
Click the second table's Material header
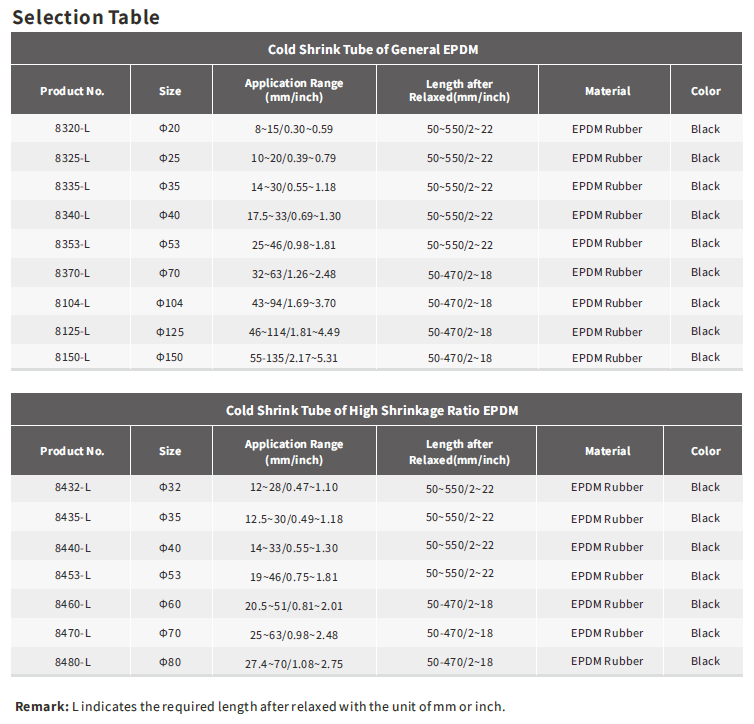click(x=607, y=451)
